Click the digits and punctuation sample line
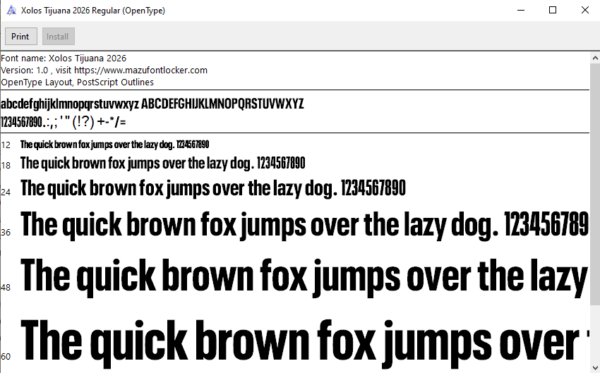The height and width of the screenshot is (373, 600). pyautogui.click(x=63, y=122)
